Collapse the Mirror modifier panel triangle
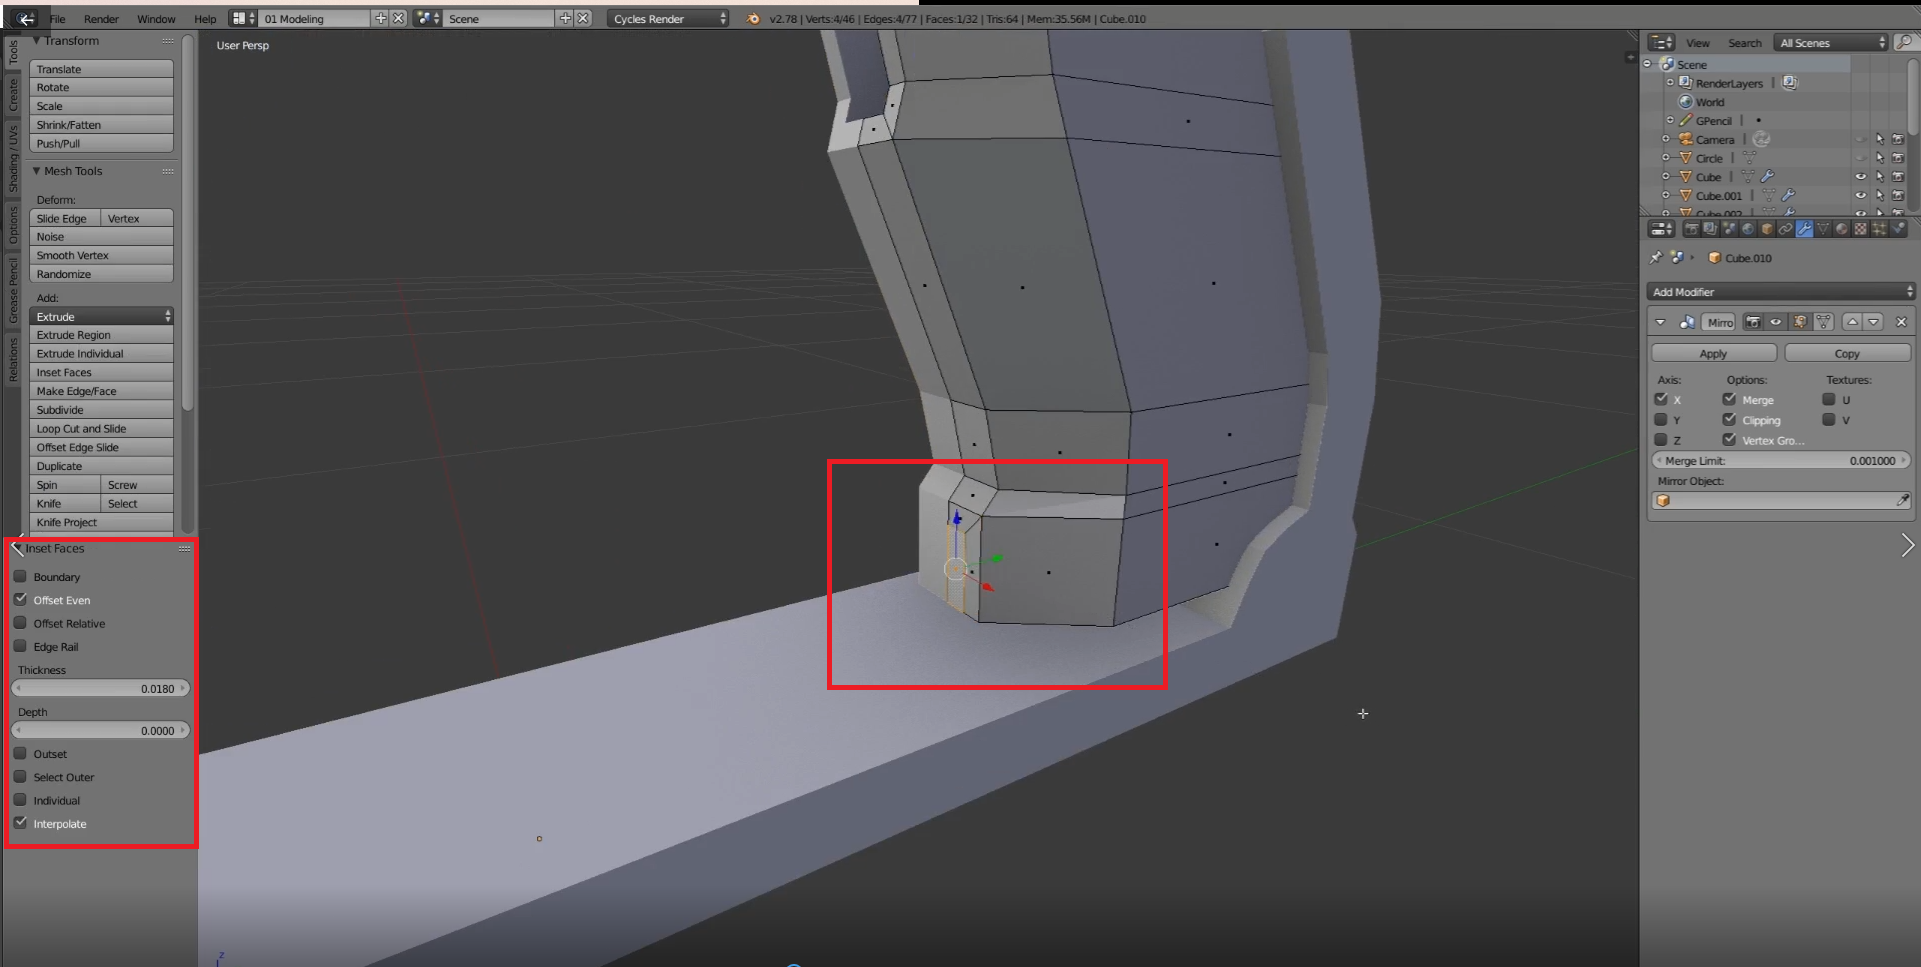The width and height of the screenshot is (1921, 967). click(1660, 322)
